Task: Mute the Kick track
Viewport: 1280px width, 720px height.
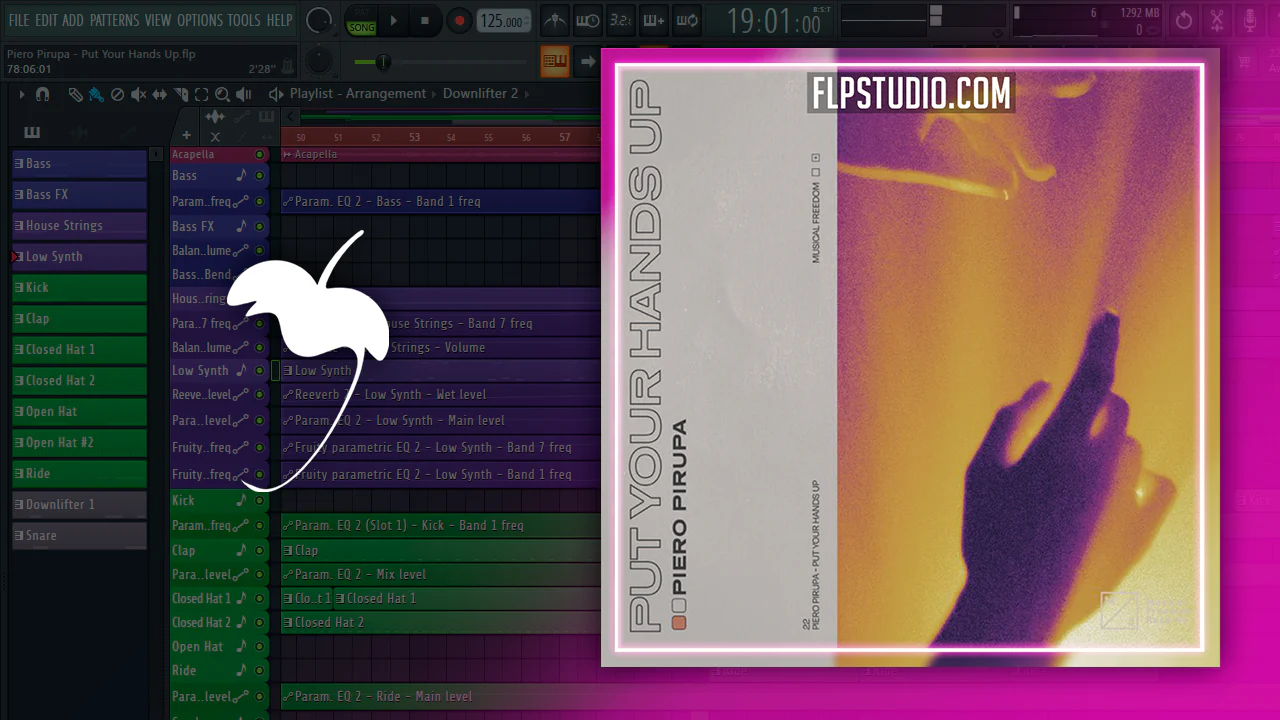Action: click(260, 501)
